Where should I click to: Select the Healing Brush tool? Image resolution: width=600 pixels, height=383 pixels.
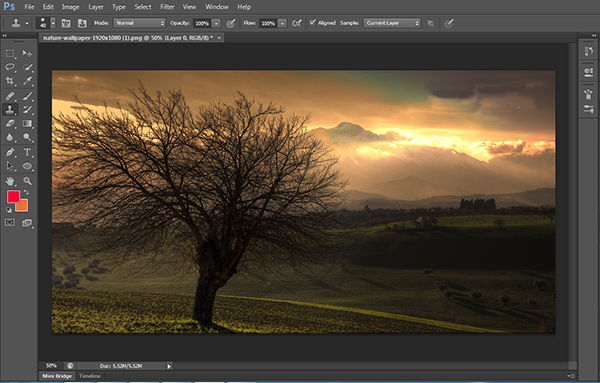[x=10, y=96]
